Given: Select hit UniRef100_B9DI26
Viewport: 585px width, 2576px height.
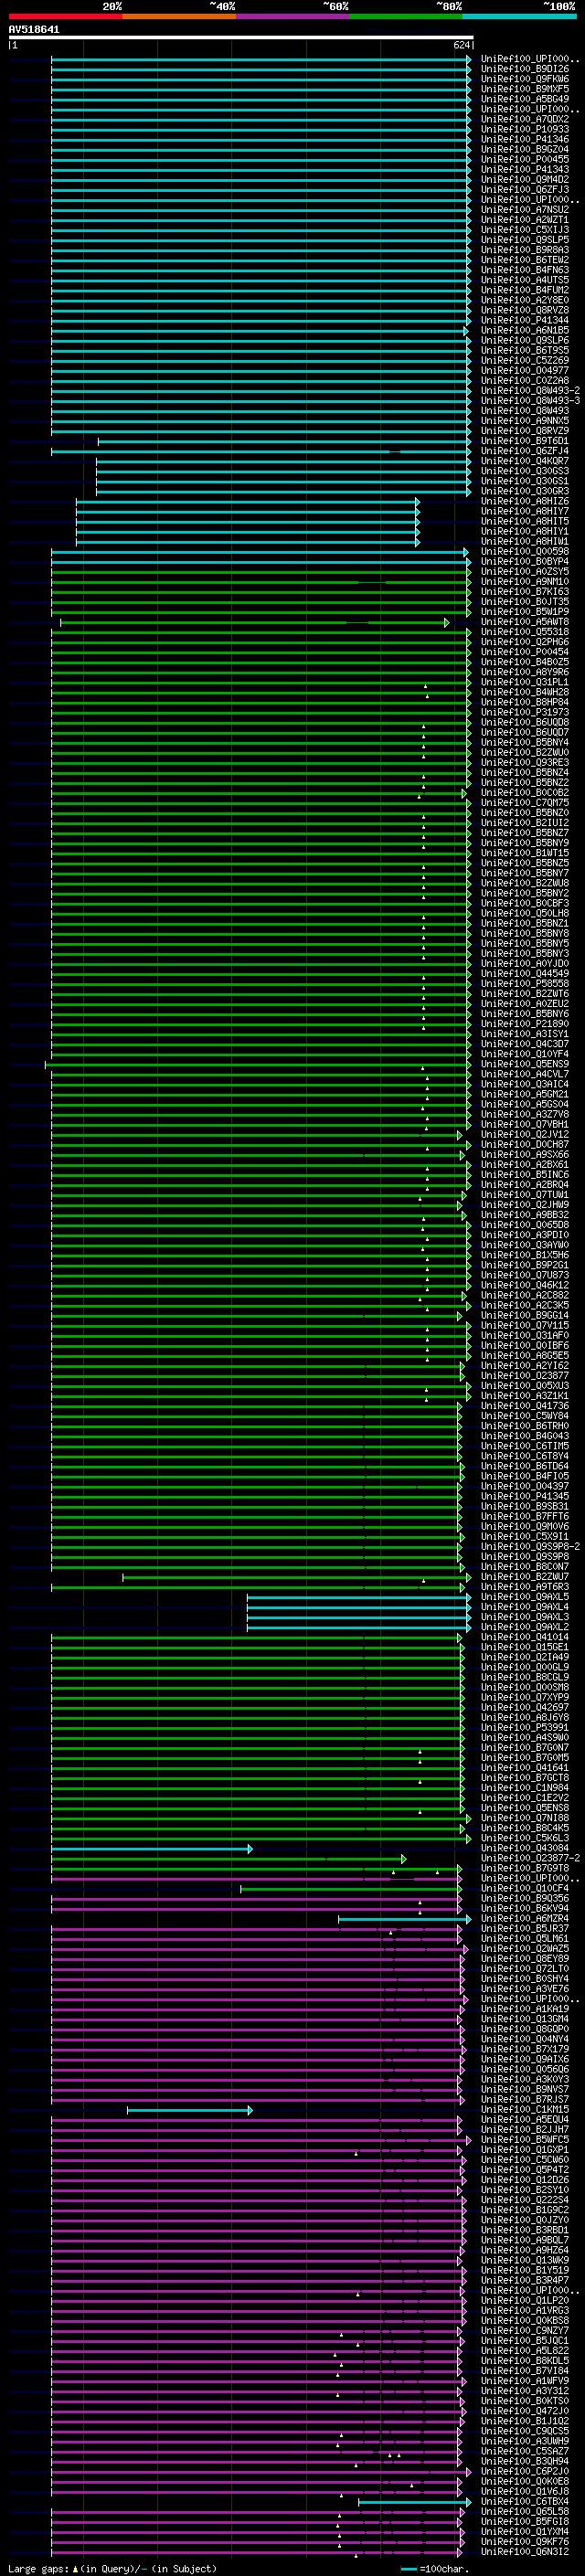Looking at the screenshot, I should point(525,69).
